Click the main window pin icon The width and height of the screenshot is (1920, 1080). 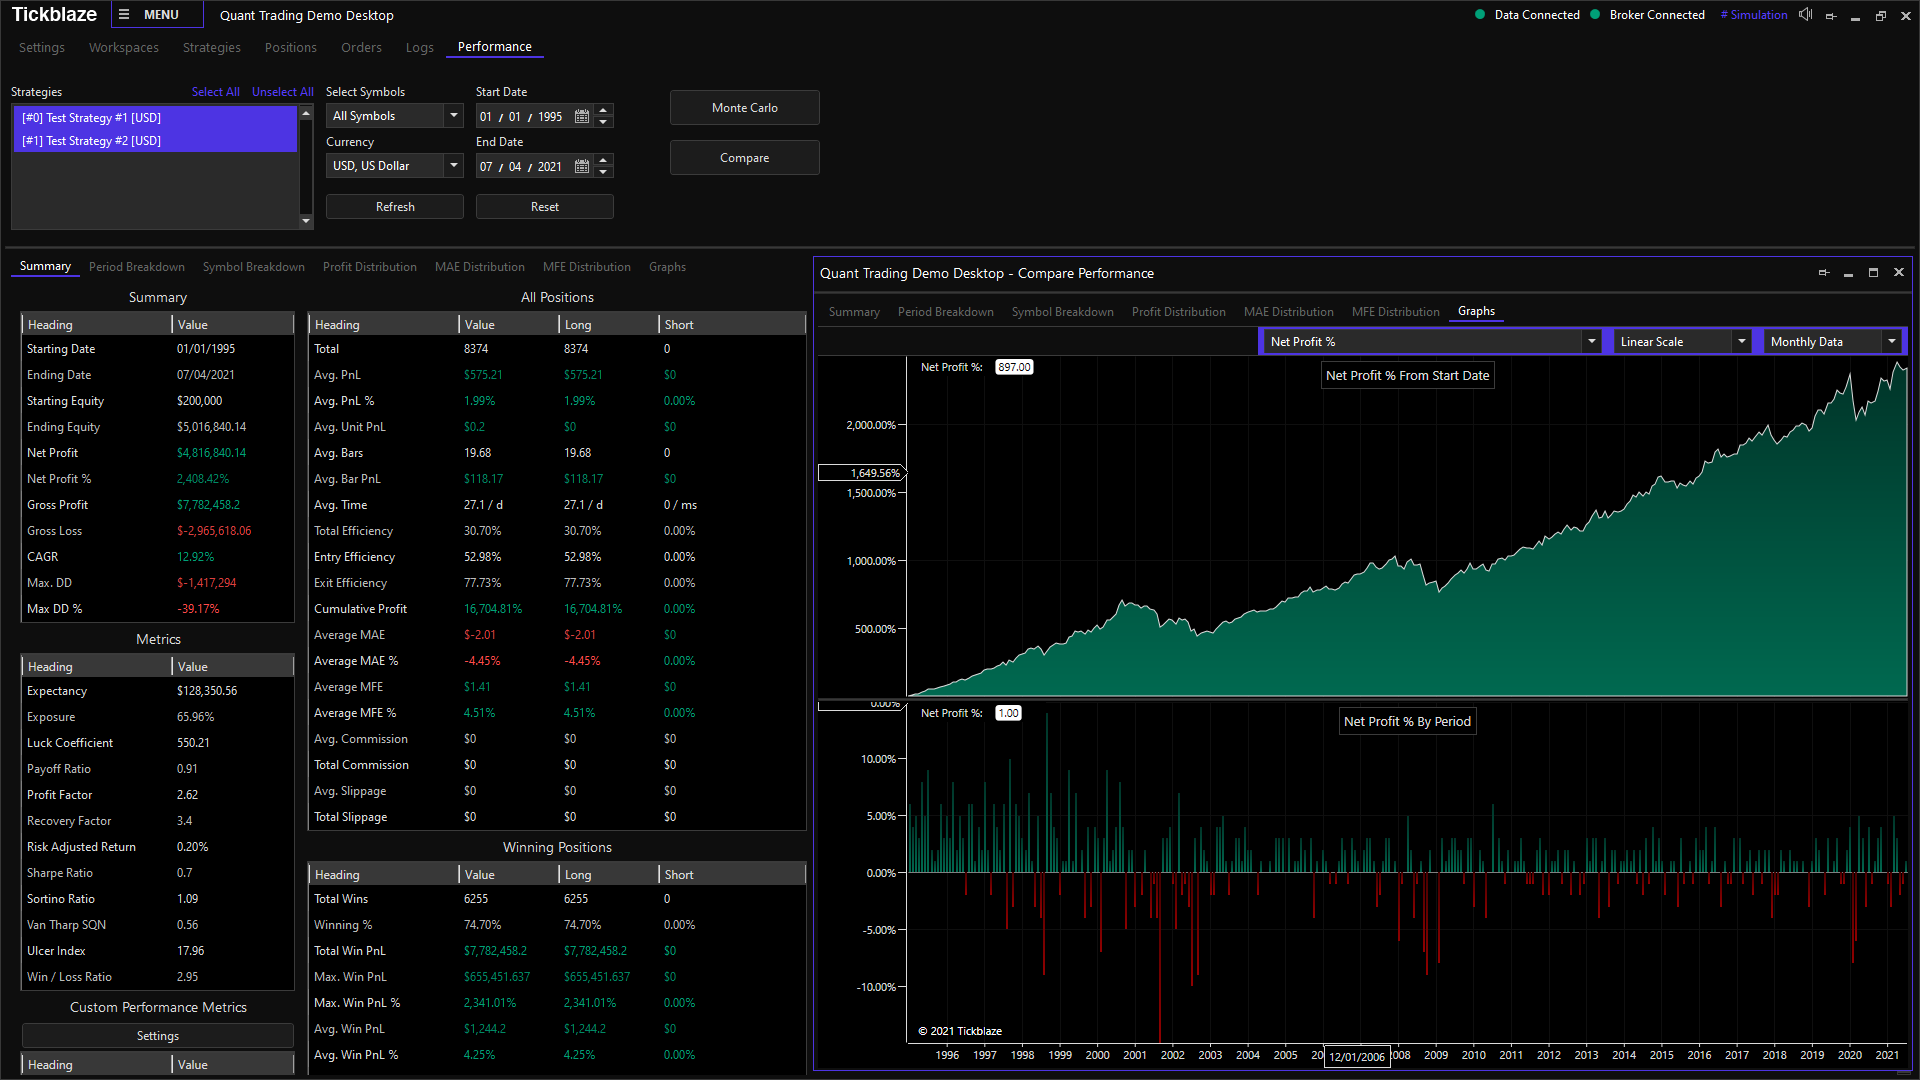pyautogui.click(x=1831, y=16)
